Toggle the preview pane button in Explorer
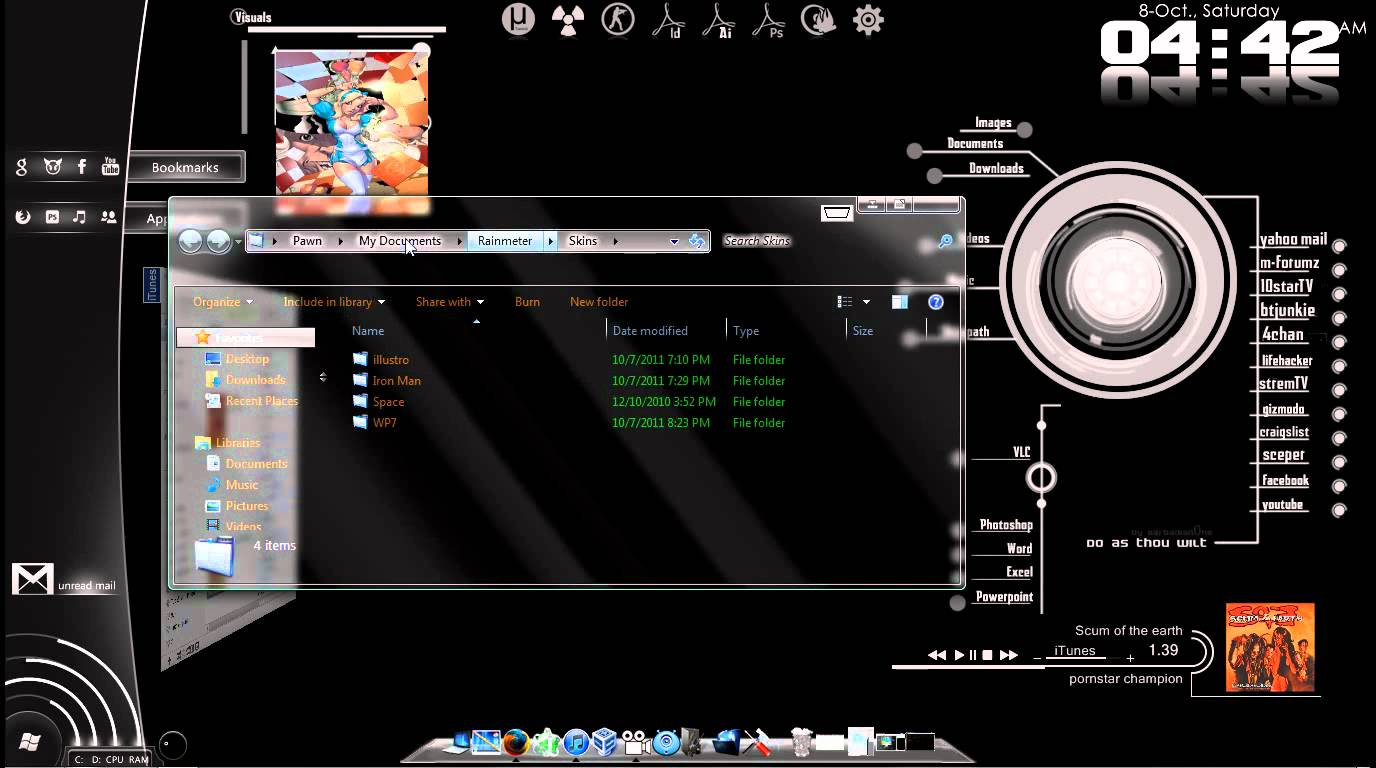Screen dimensions: 1376x768 coord(899,302)
